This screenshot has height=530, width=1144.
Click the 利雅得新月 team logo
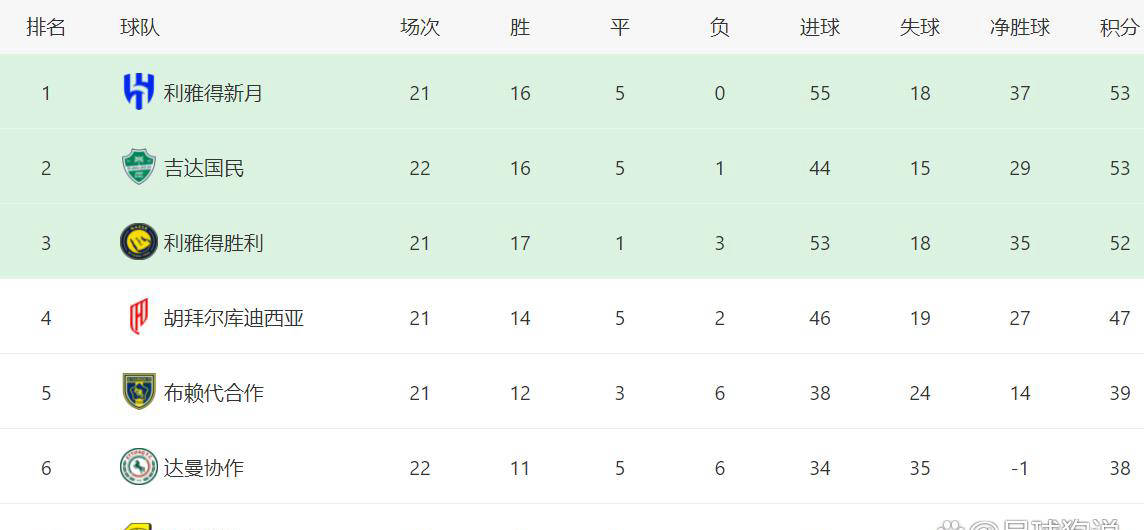coord(138,92)
